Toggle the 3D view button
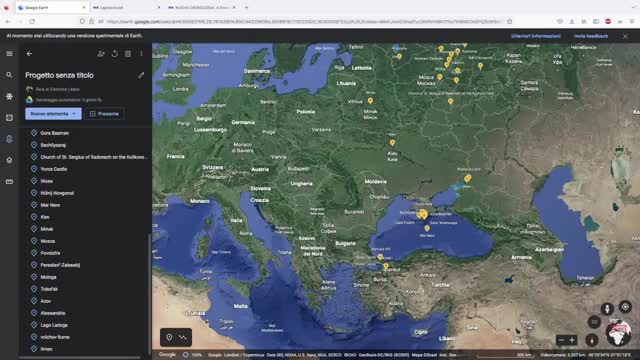This screenshot has width=640, height=360. pos(594,322)
